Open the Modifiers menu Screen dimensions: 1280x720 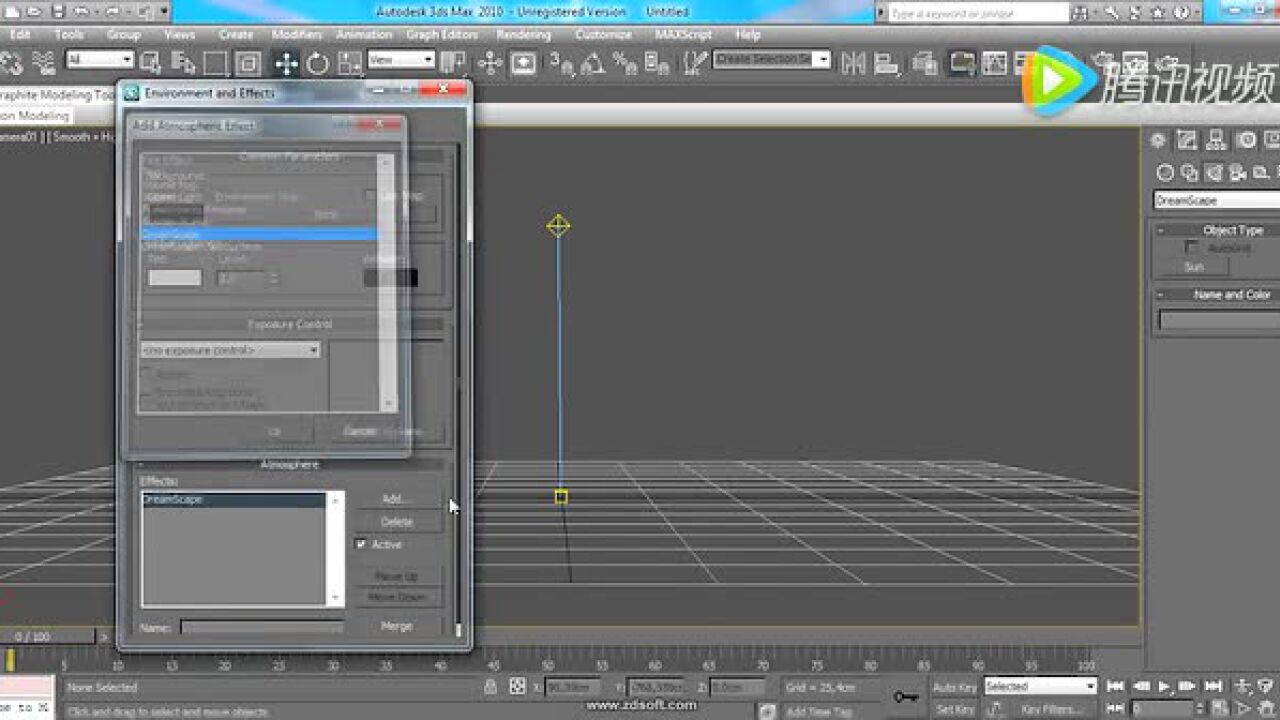coord(297,34)
